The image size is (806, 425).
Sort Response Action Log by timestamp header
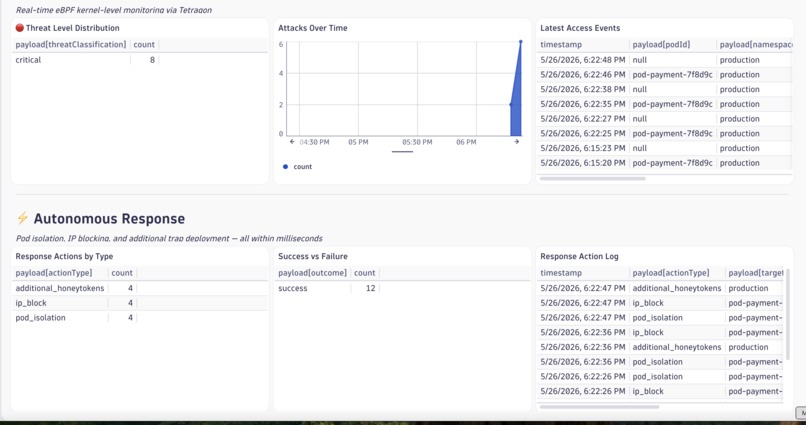click(561, 273)
